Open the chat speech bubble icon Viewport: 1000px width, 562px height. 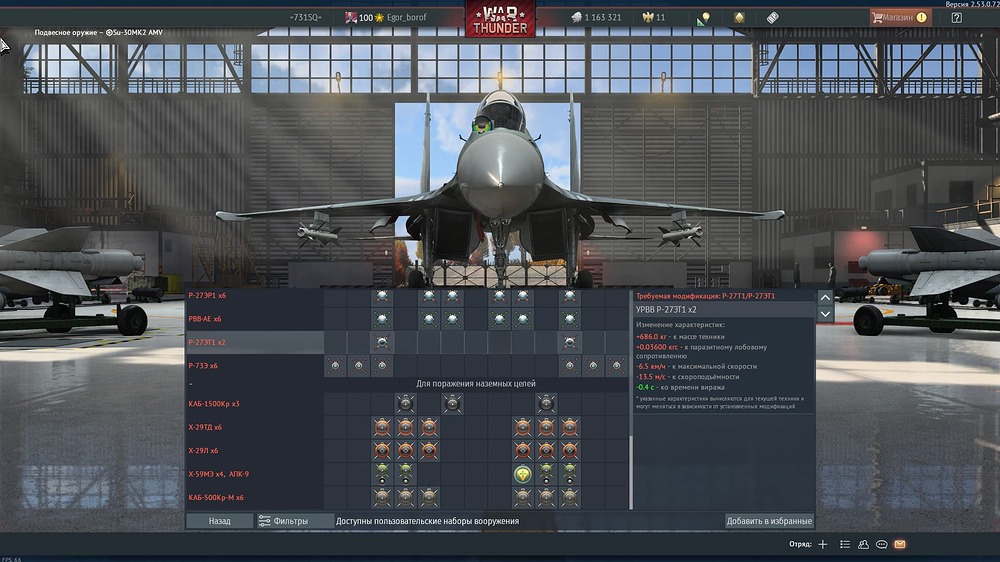[x=881, y=544]
